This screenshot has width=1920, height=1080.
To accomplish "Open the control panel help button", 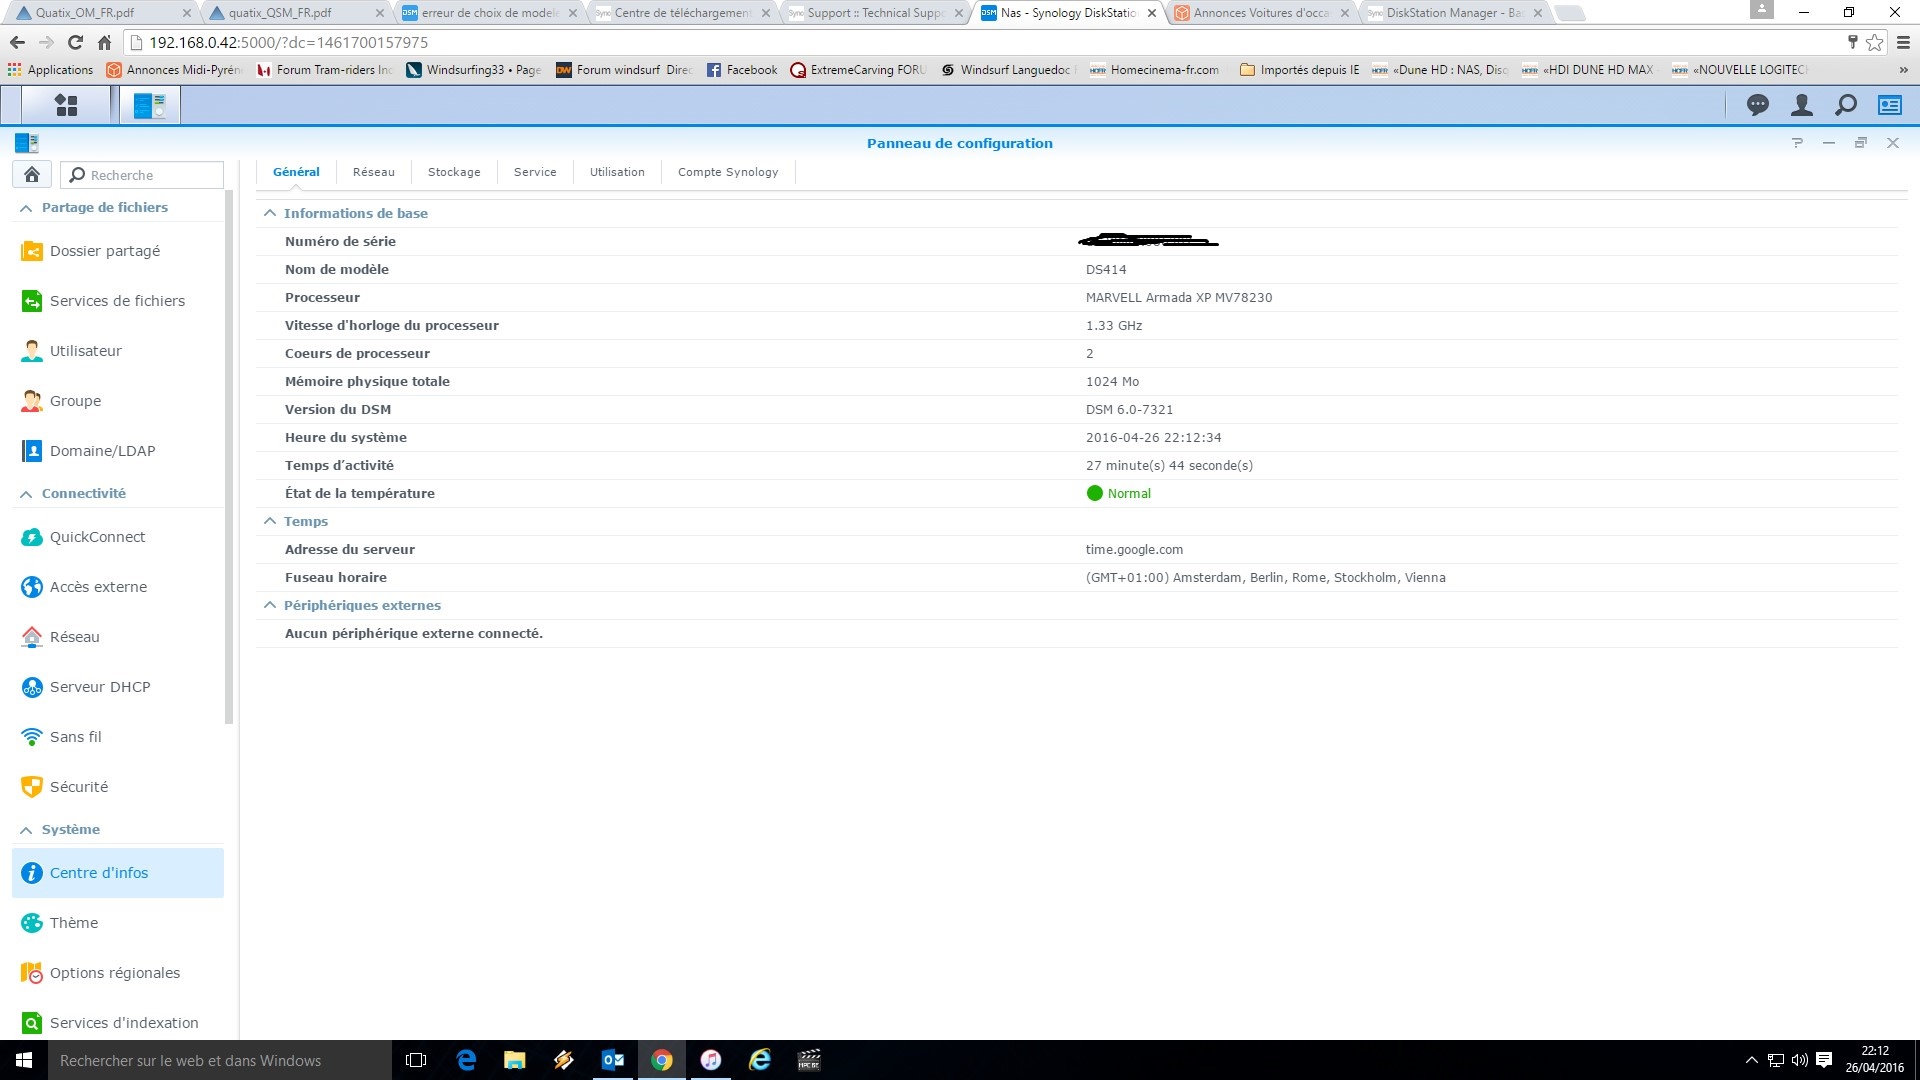I will coord(1797,143).
